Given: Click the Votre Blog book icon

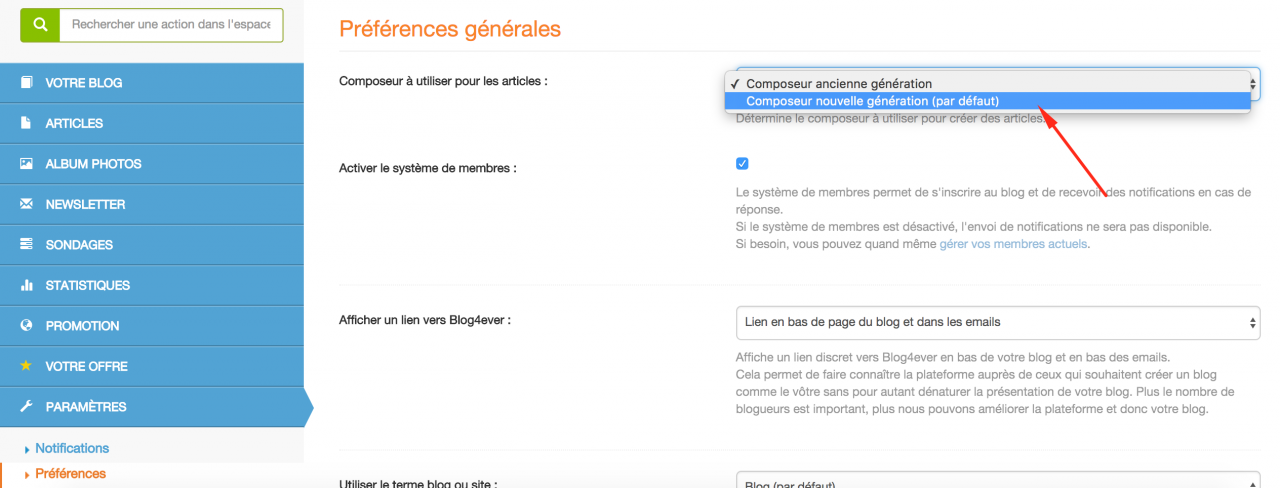Looking at the screenshot, I should pos(26,83).
